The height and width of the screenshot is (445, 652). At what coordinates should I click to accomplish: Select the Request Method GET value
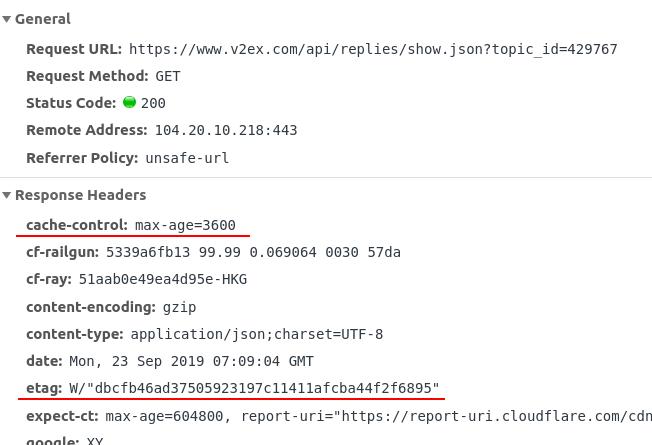[x=168, y=76]
